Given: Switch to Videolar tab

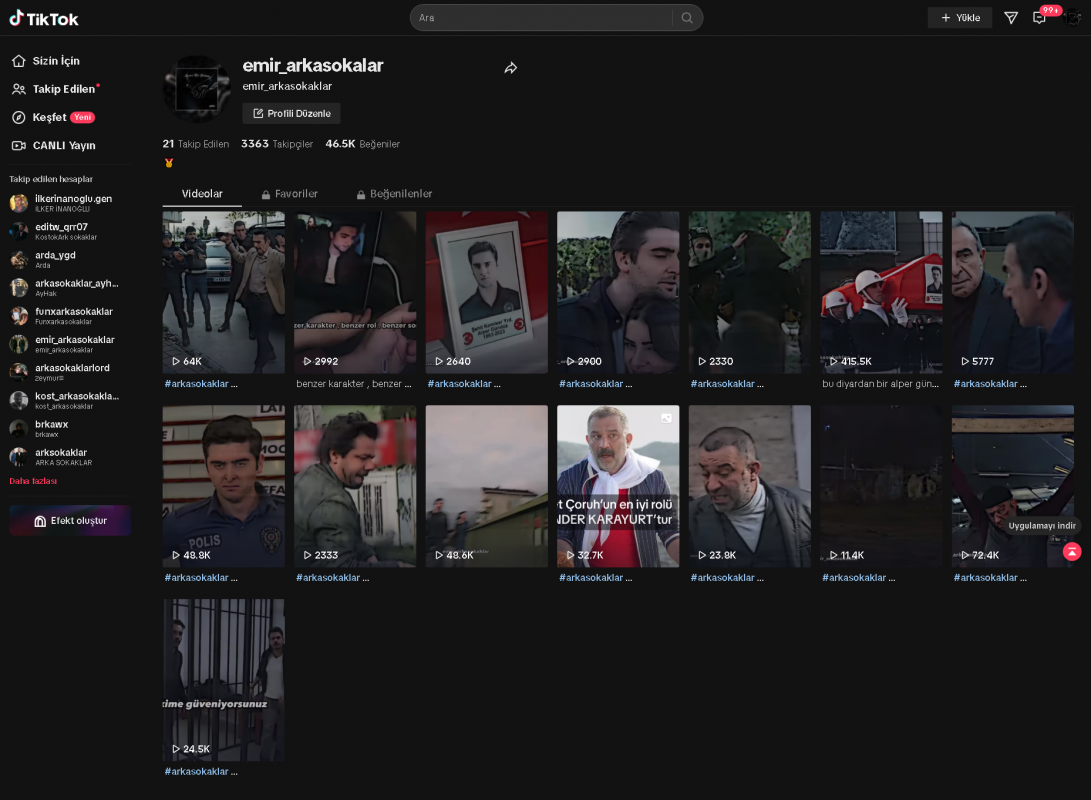Looking at the screenshot, I should pos(202,194).
